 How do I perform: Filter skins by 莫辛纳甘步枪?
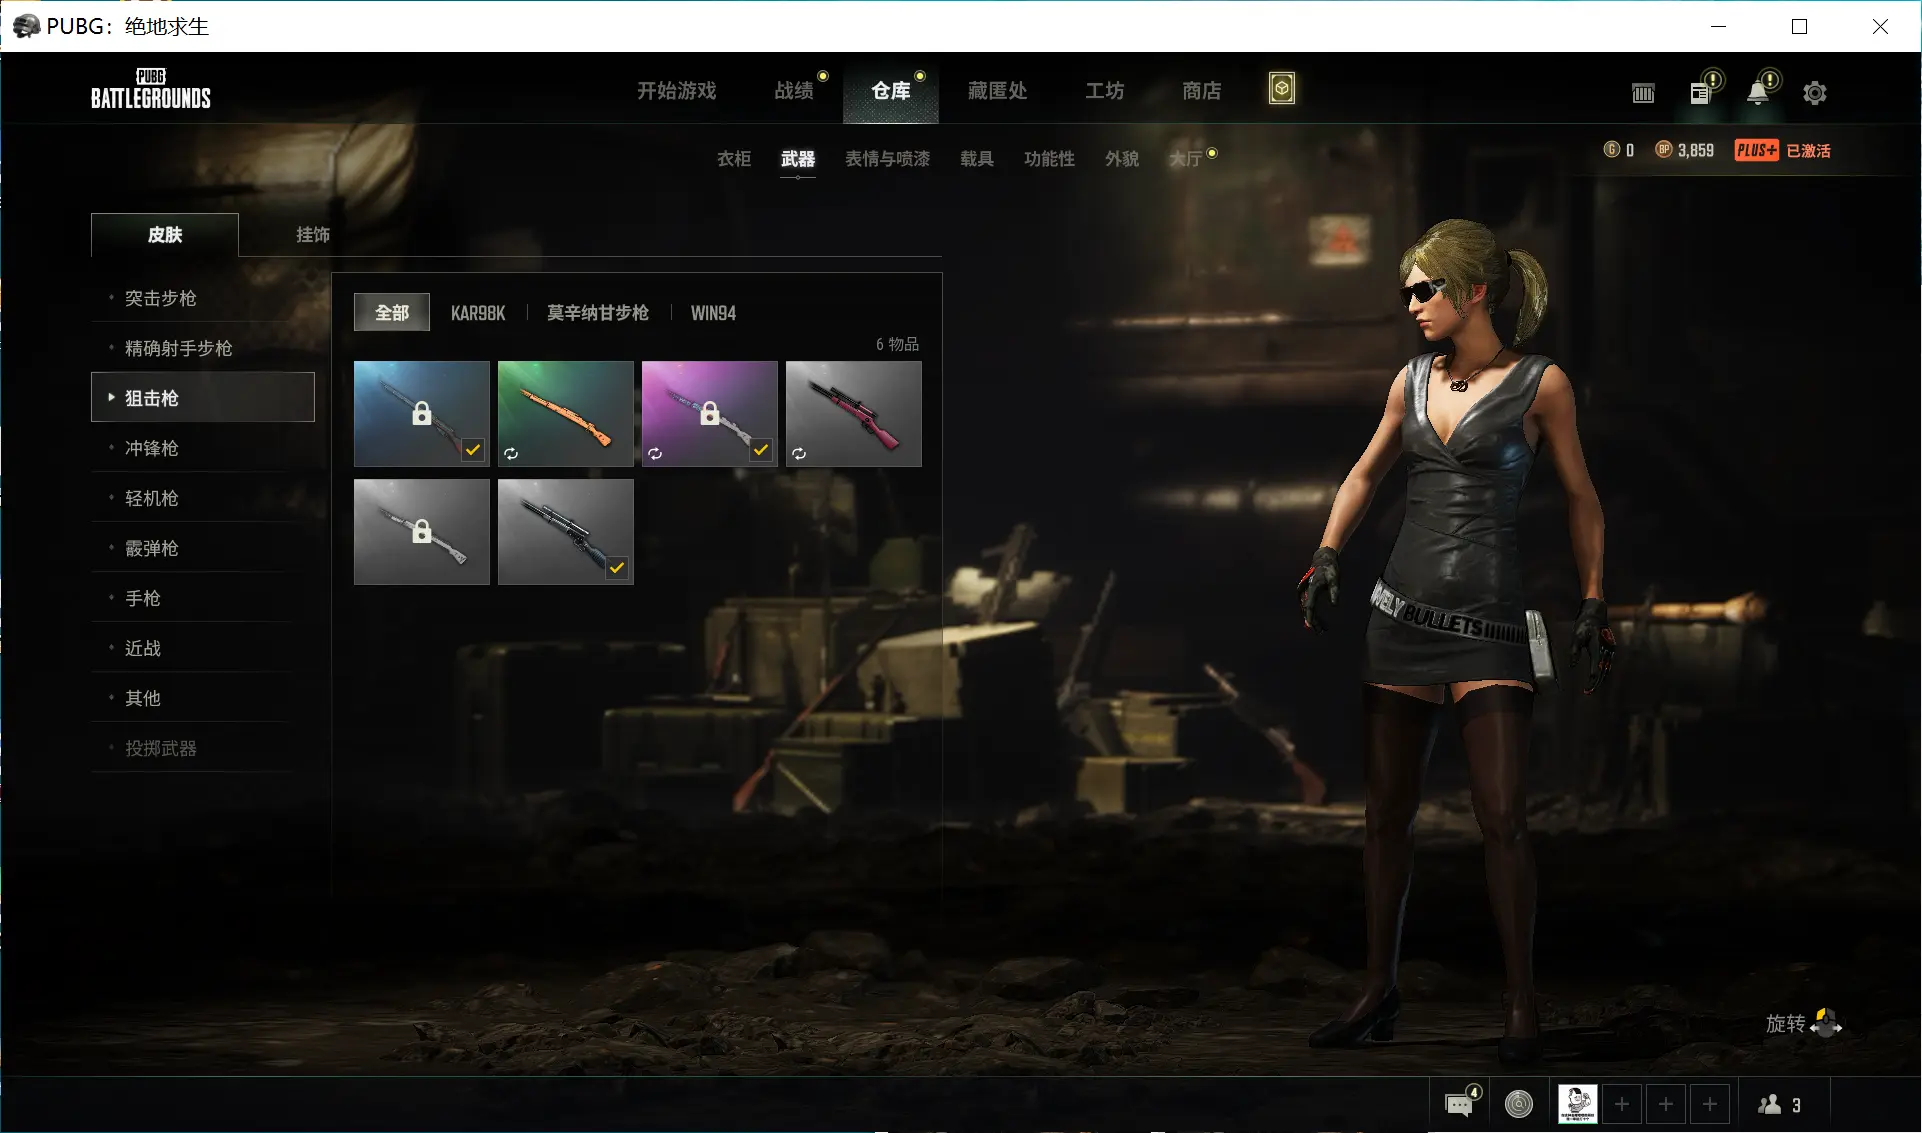point(598,313)
